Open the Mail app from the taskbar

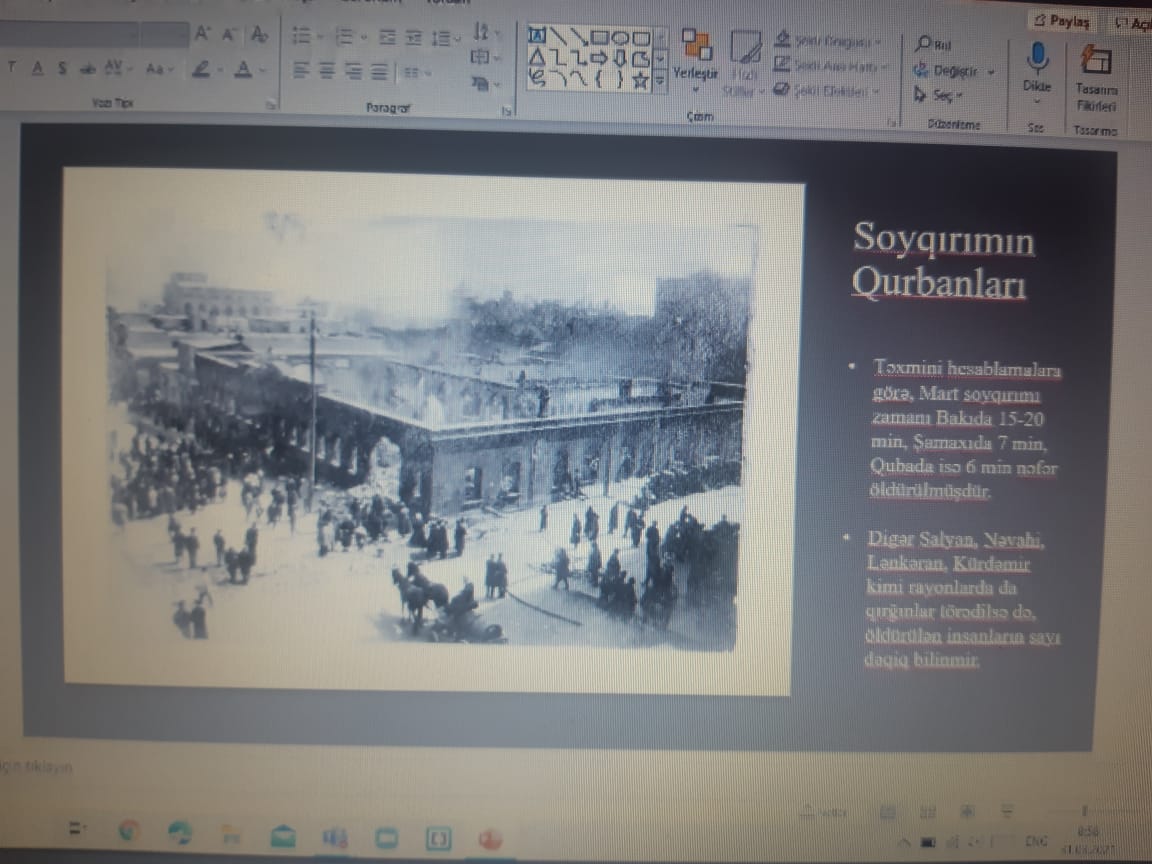click(283, 836)
